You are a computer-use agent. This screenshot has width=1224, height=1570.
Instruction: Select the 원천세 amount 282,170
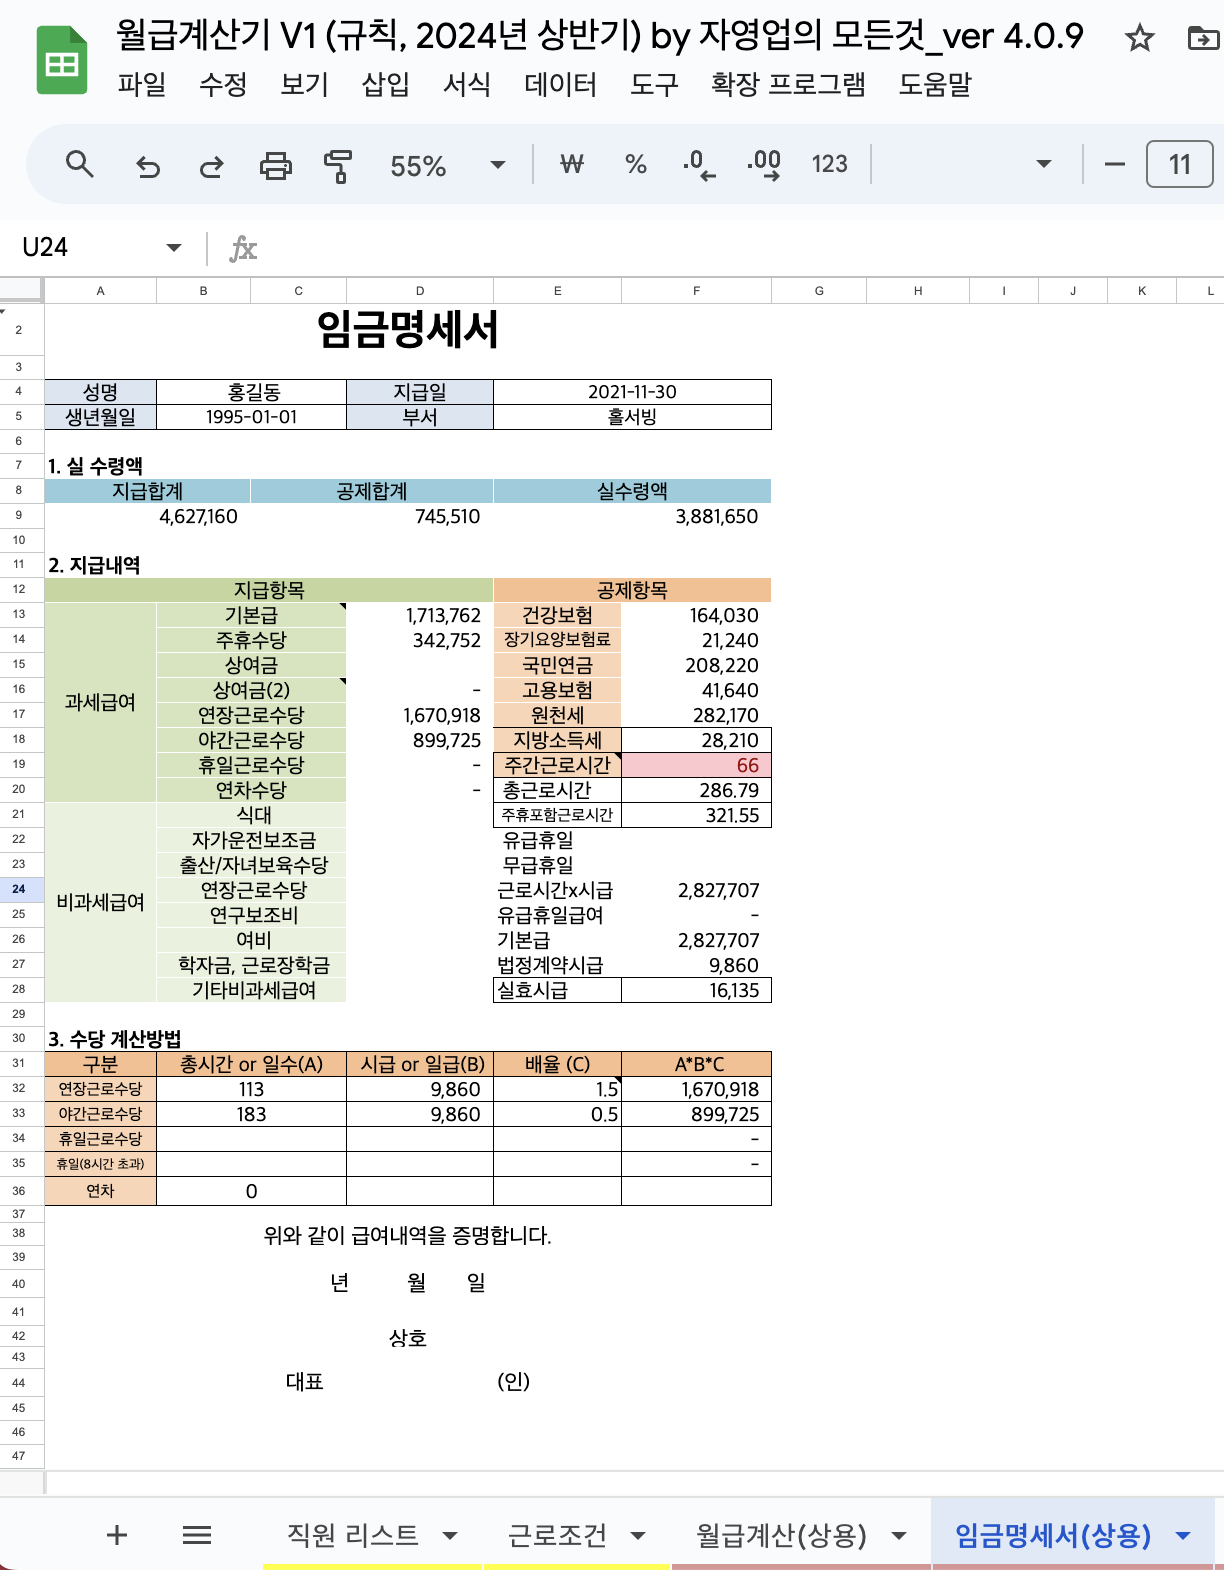click(696, 715)
